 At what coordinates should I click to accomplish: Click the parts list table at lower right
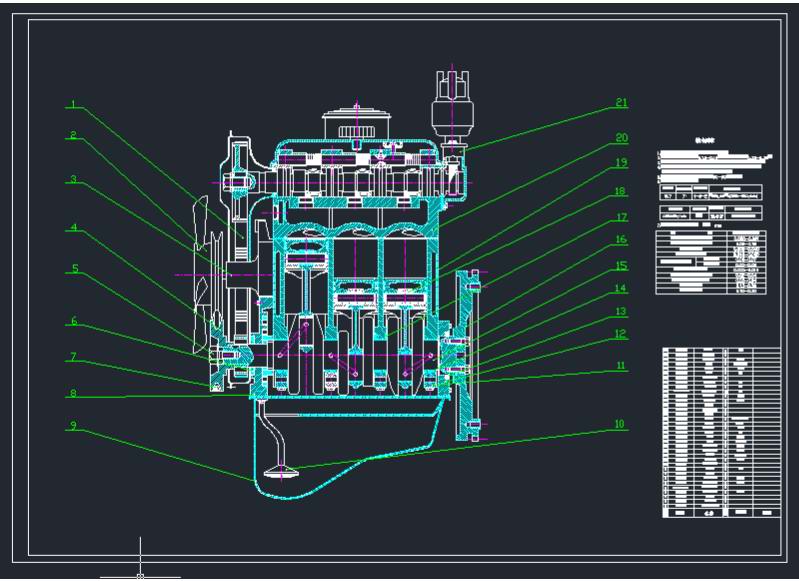(x=721, y=433)
